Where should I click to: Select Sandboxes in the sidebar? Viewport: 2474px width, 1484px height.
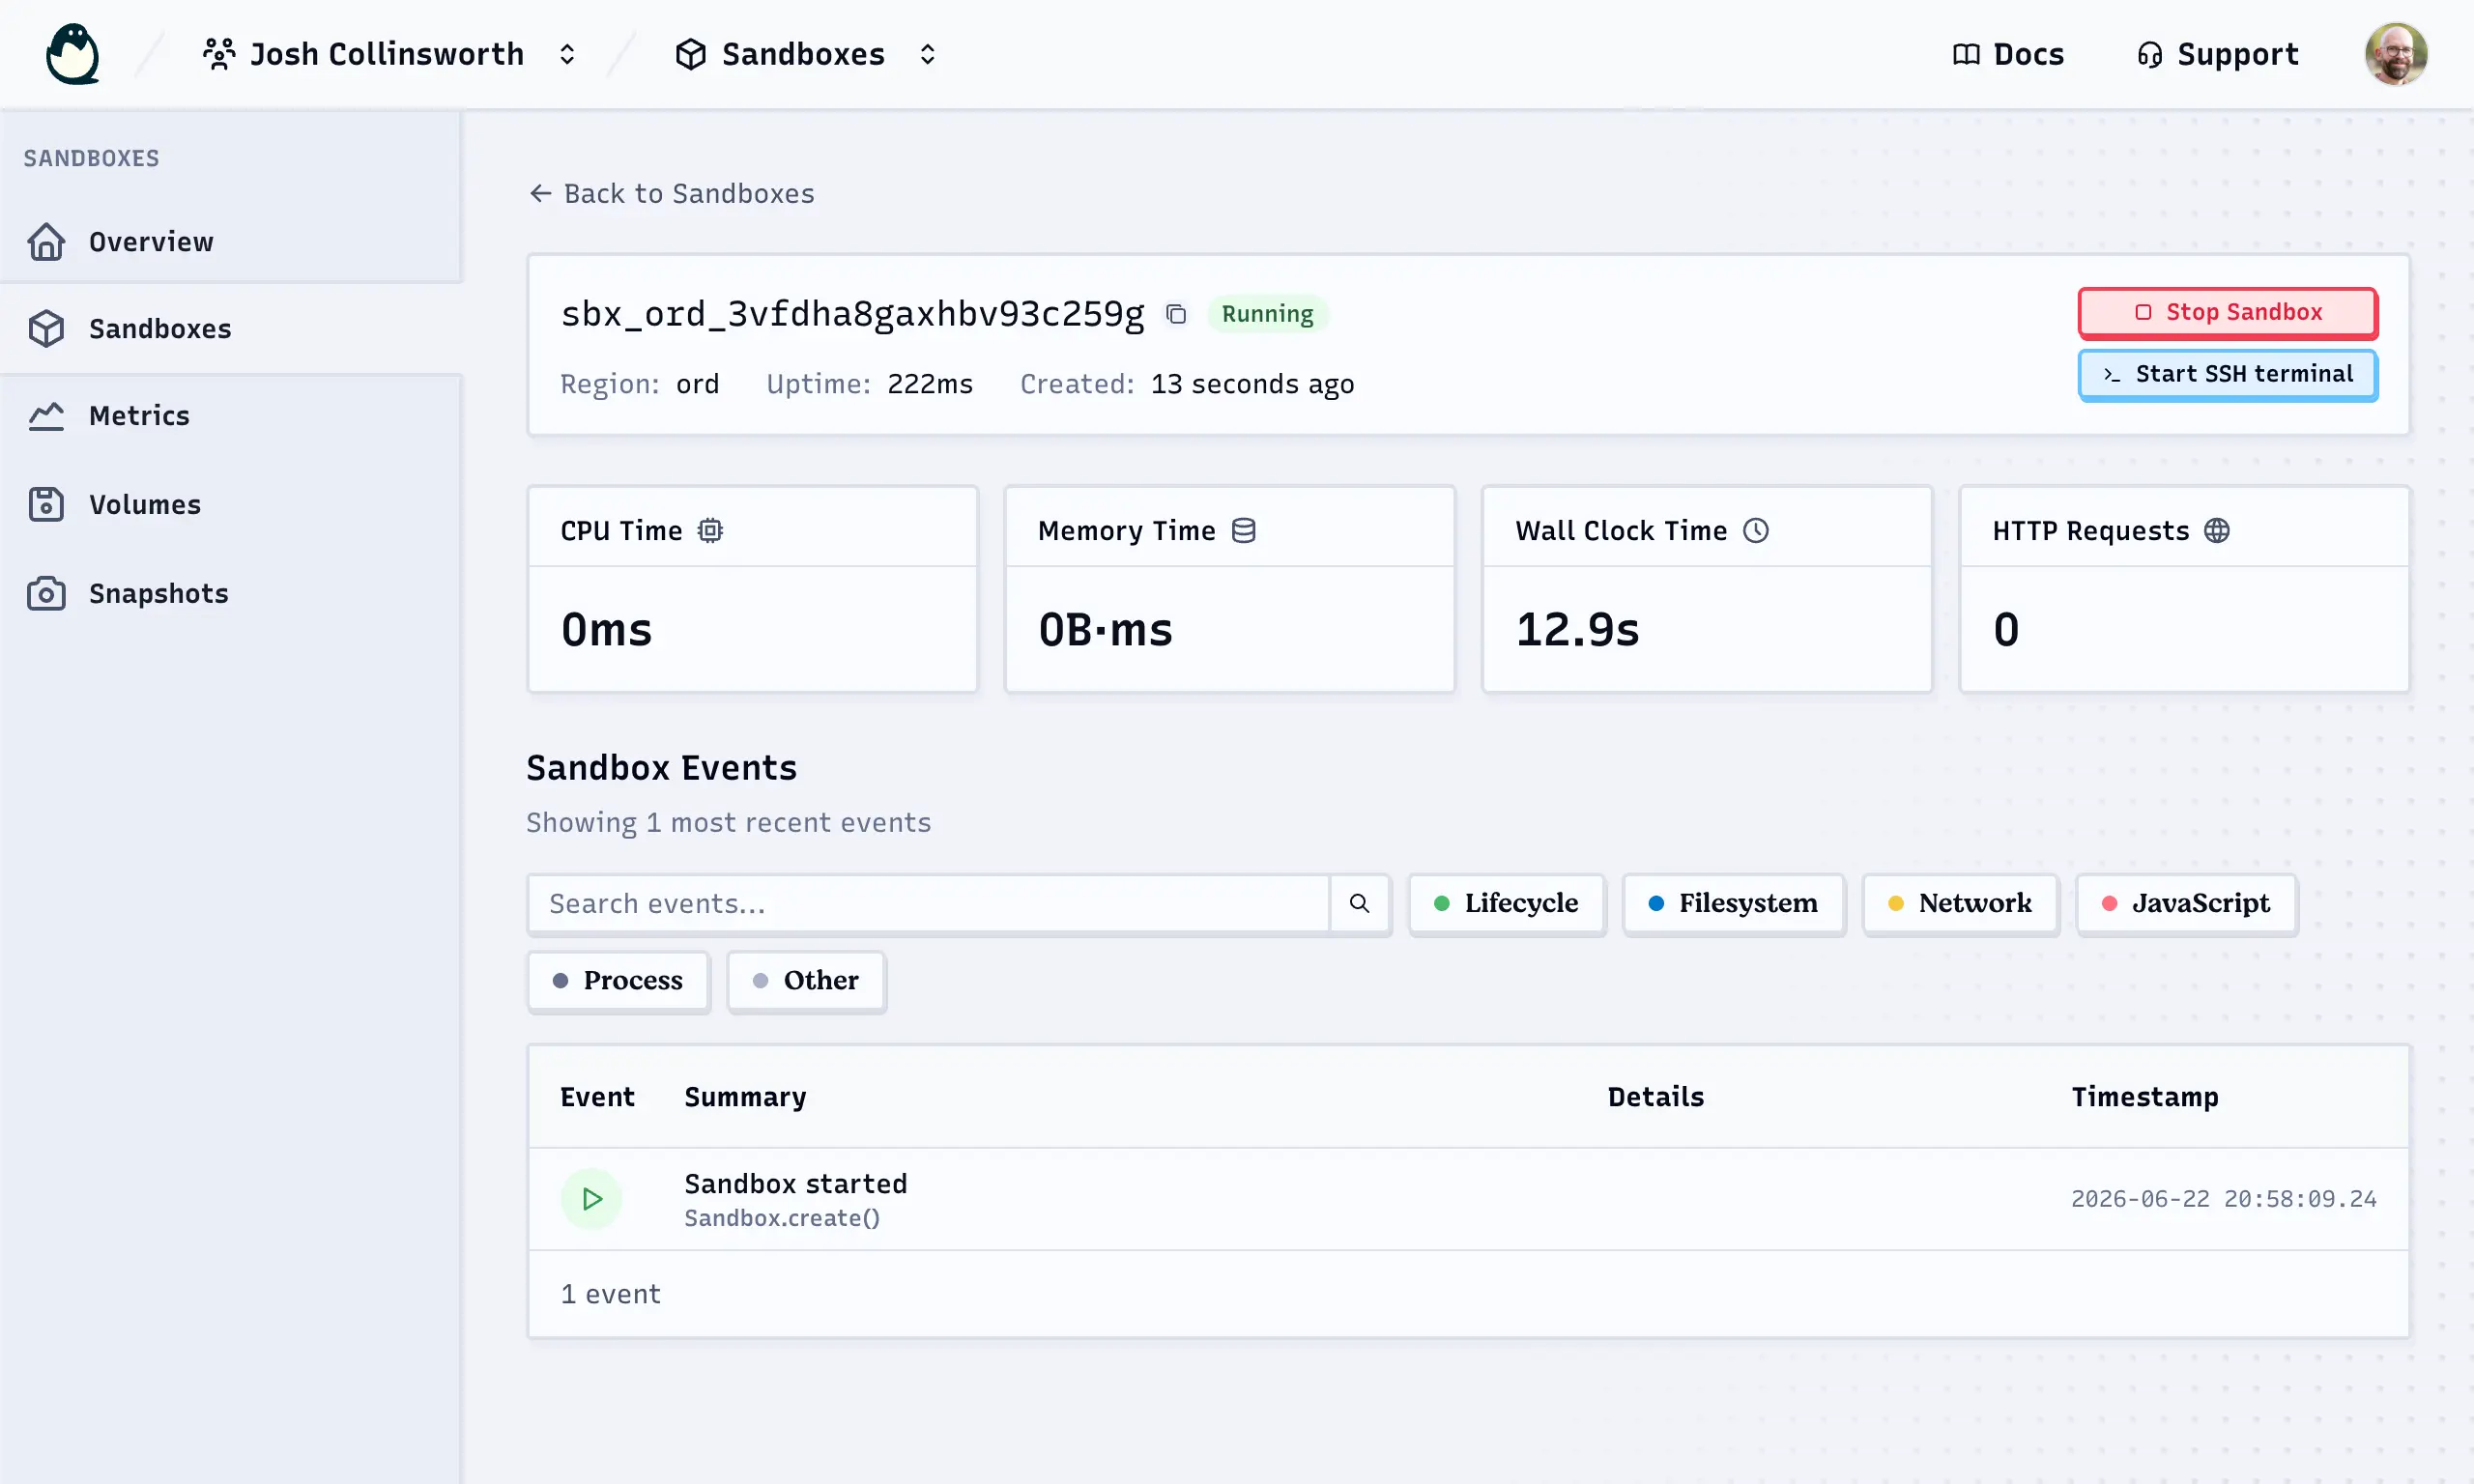[231, 328]
